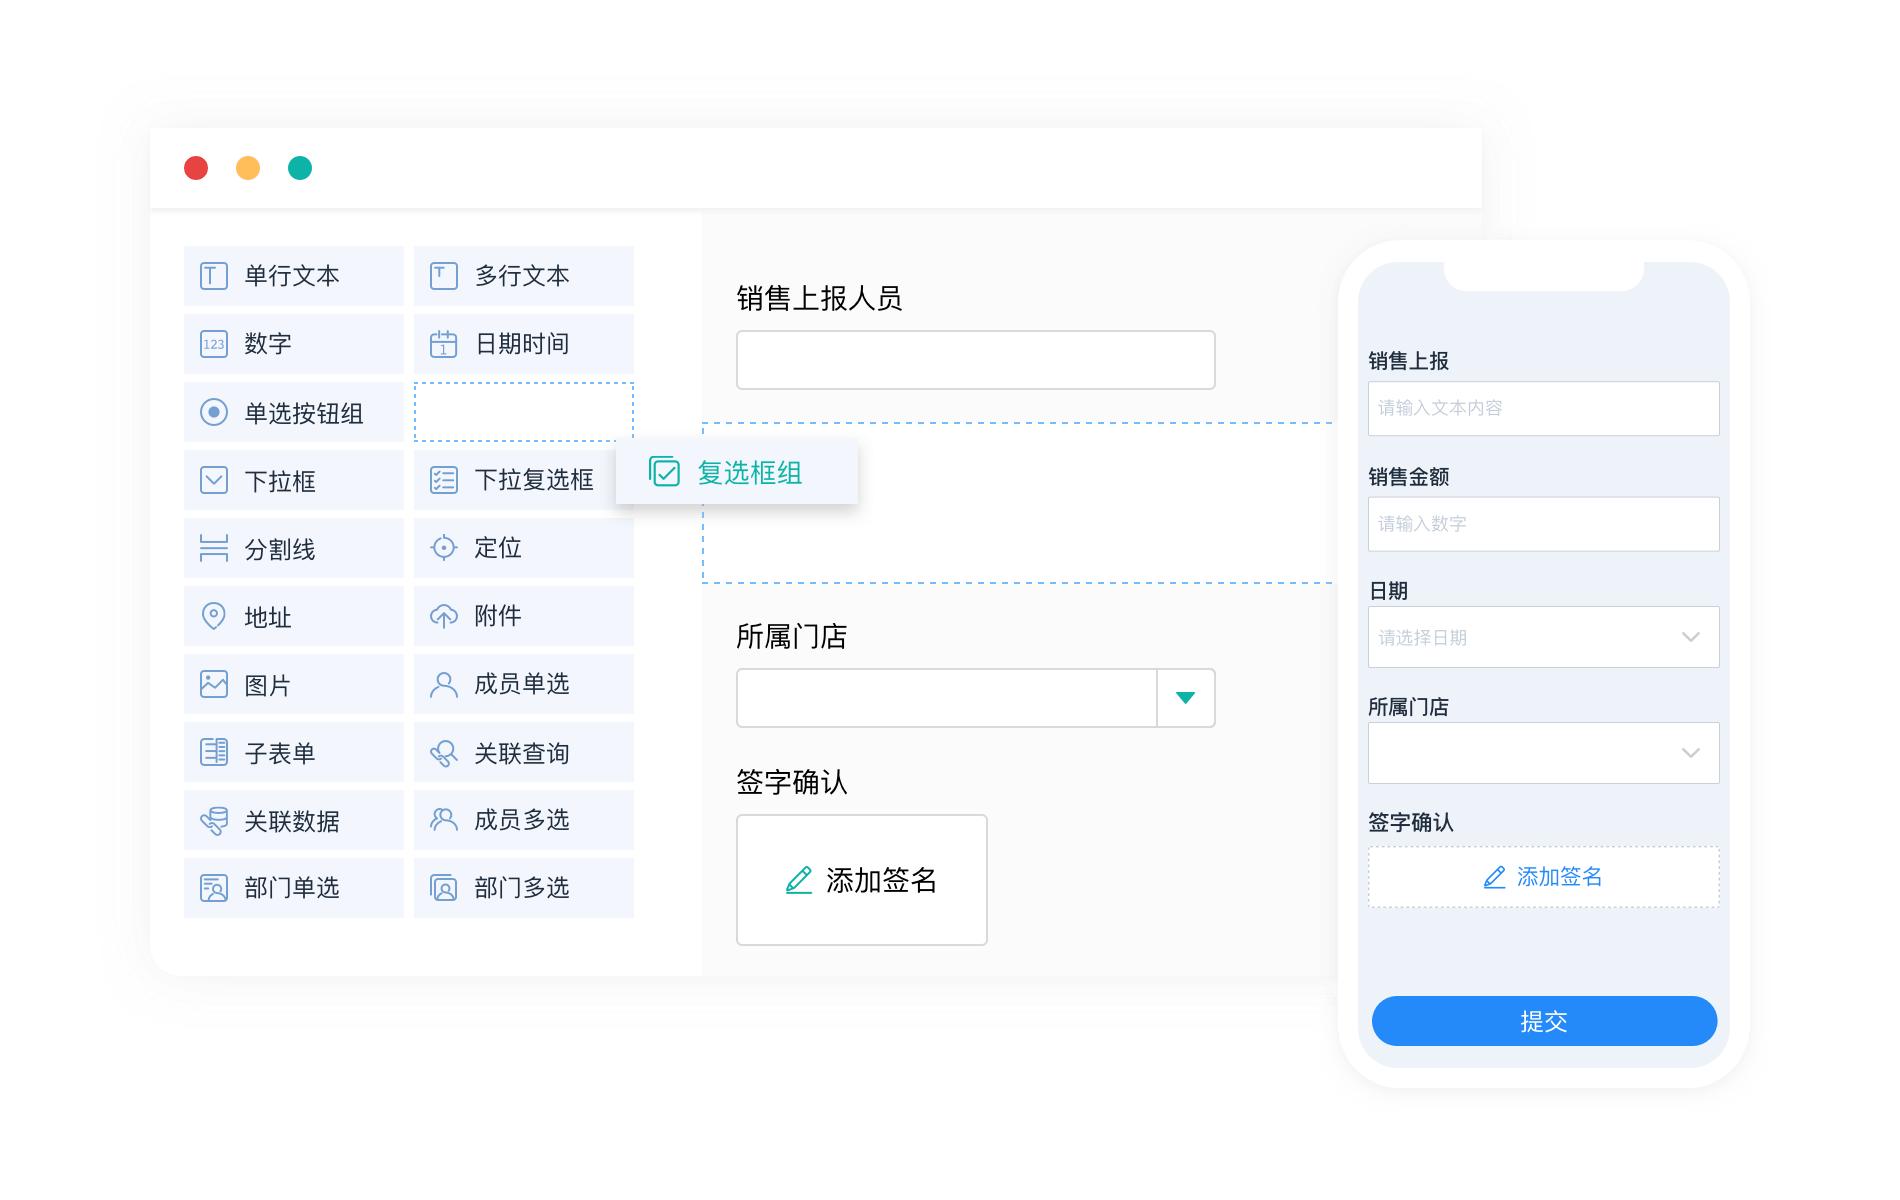Select the 图片 image field icon
The width and height of the screenshot is (1900, 1200).
[x=213, y=684]
